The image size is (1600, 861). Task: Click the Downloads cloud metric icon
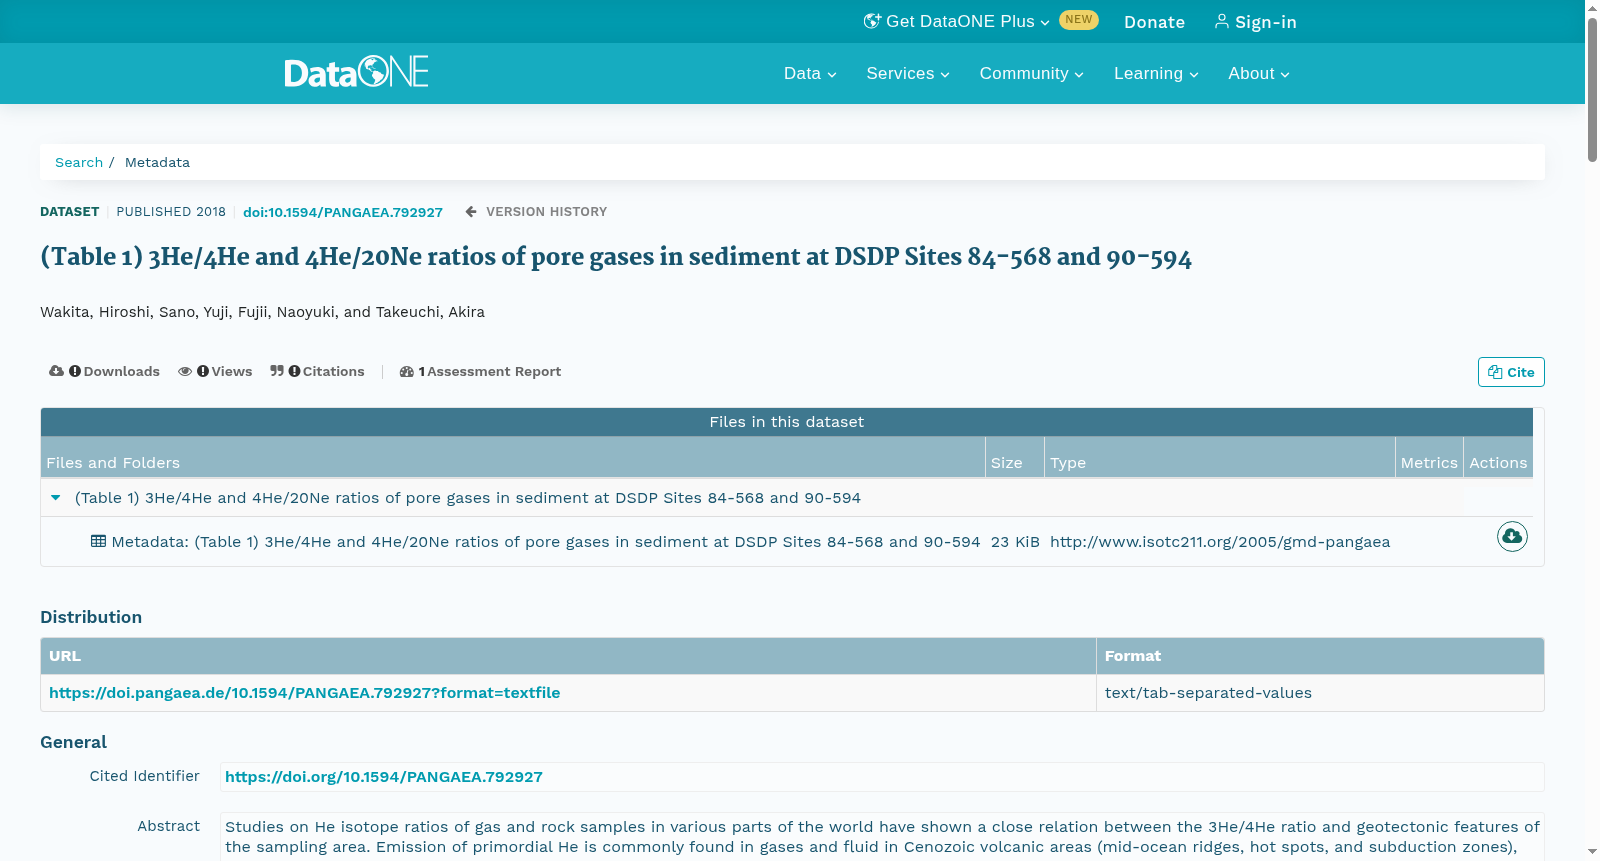point(56,371)
